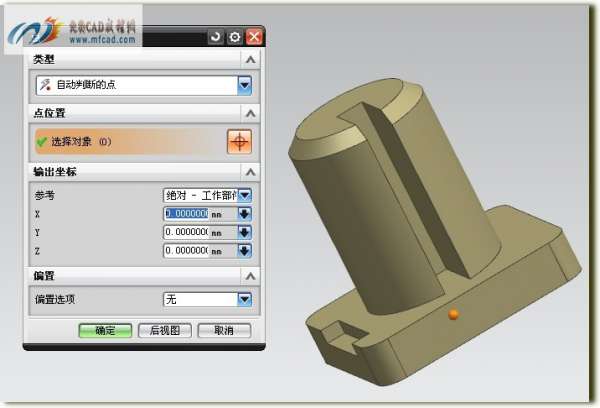Open the Z value options arrow
This screenshot has height=408, width=600.
click(245, 251)
